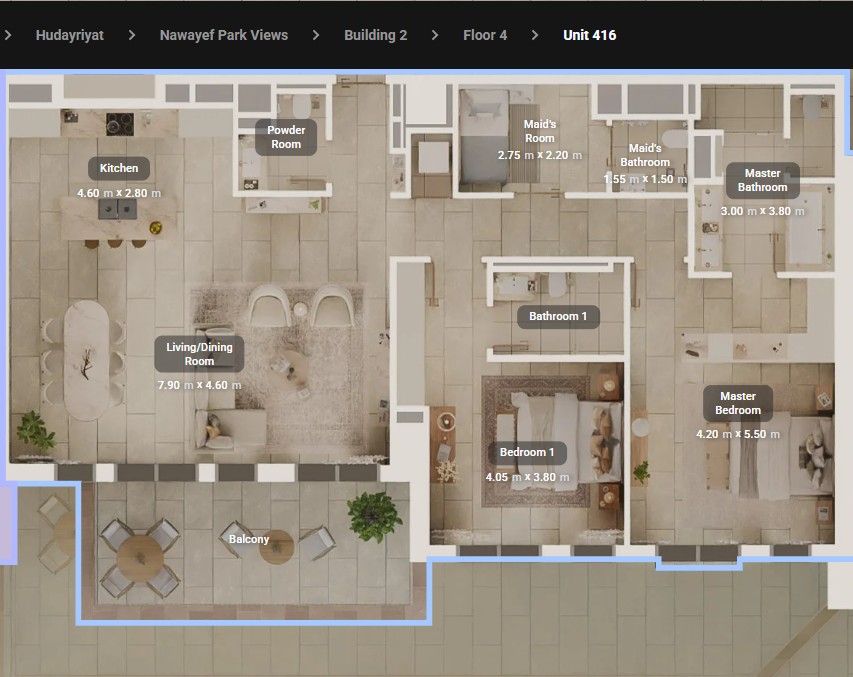Open Floor 4 in breadcrumb trail
This screenshot has height=677, width=853.
485,35
